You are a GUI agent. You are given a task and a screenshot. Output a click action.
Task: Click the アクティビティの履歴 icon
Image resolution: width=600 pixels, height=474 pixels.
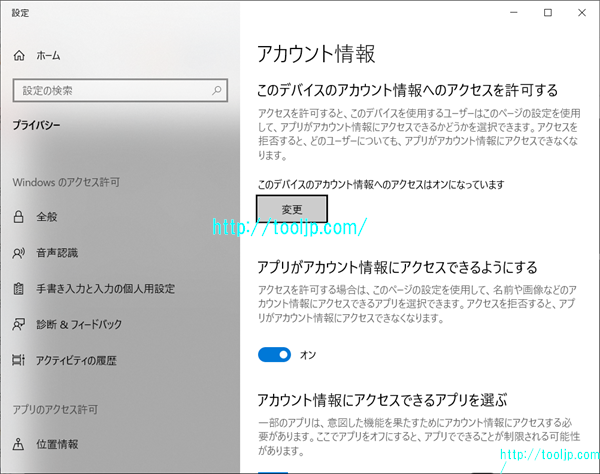(x=18, y=360)
